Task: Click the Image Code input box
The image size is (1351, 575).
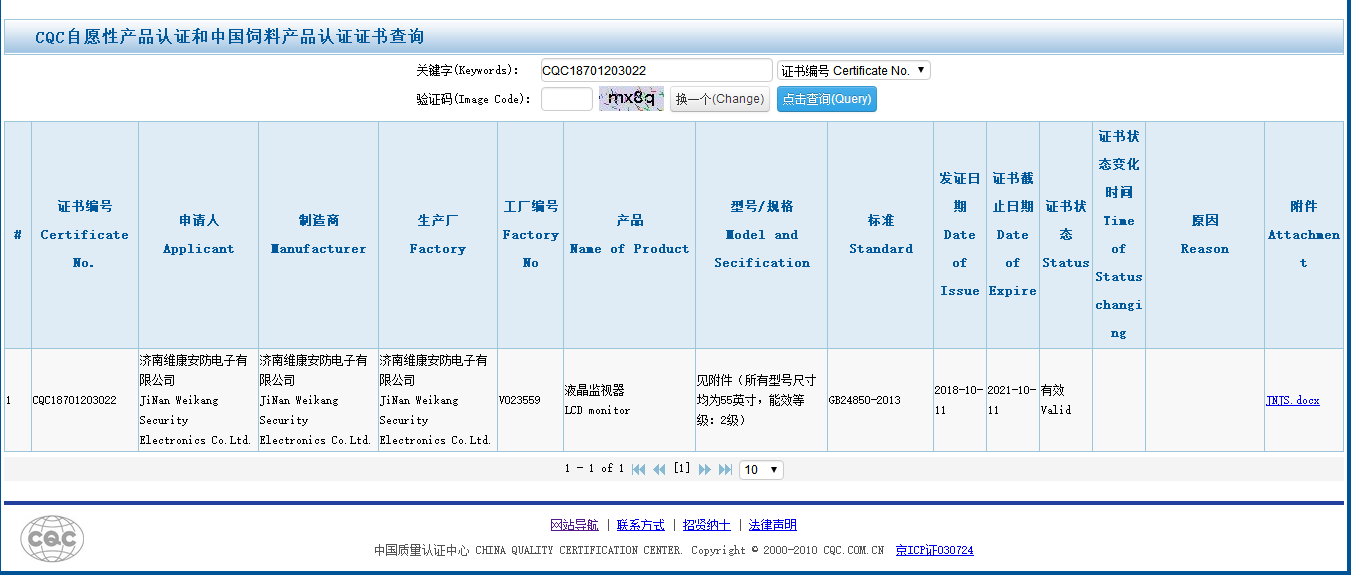Action: click(x=567, y=99)
